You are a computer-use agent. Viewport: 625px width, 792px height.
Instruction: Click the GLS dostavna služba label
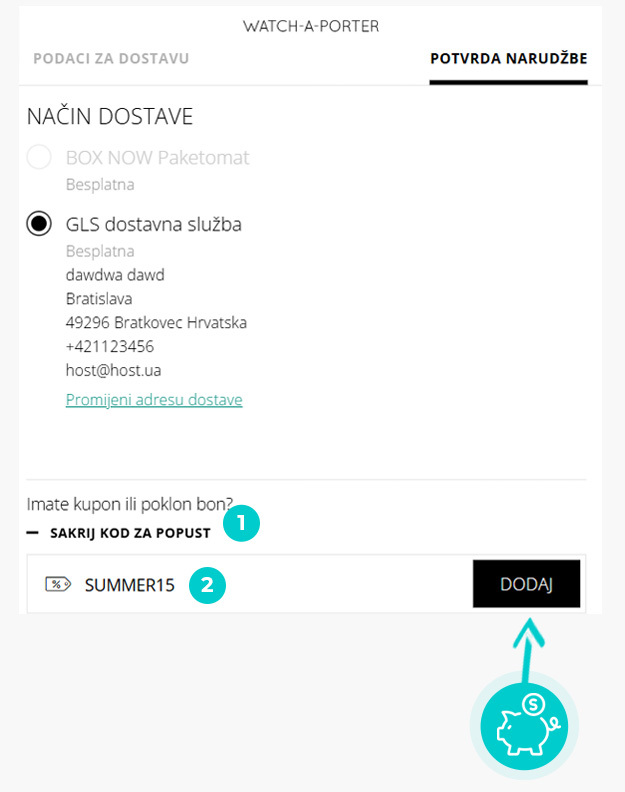tap(154, 224)
